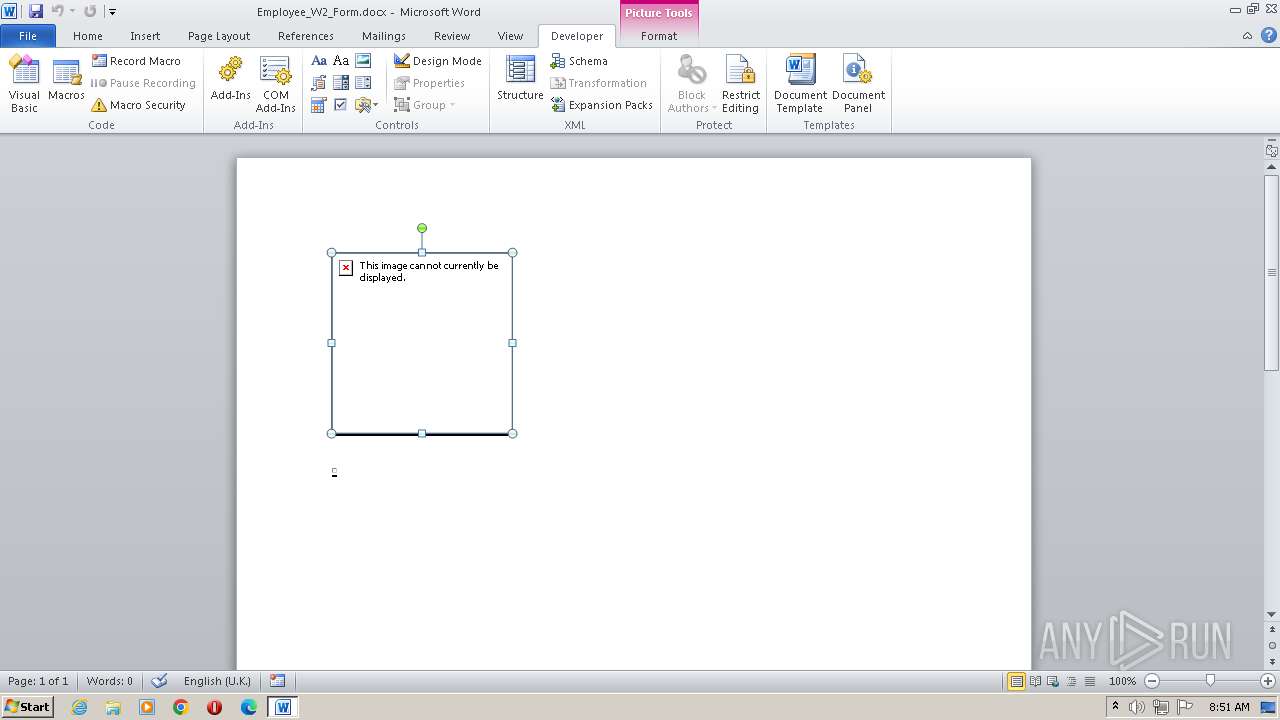Insert Building Block Gallery control
This screenshot has height=720, width=1280.
coord(319,83)
